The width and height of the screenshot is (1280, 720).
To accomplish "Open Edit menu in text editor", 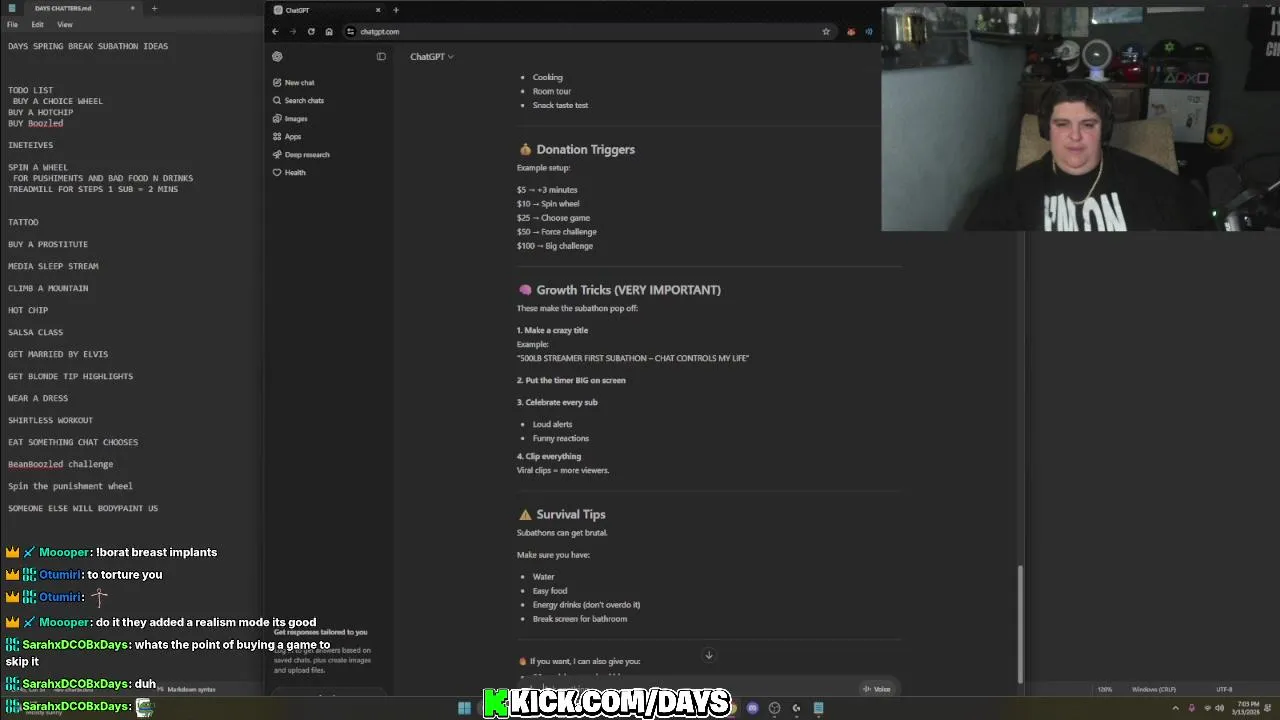I will 37,25.
